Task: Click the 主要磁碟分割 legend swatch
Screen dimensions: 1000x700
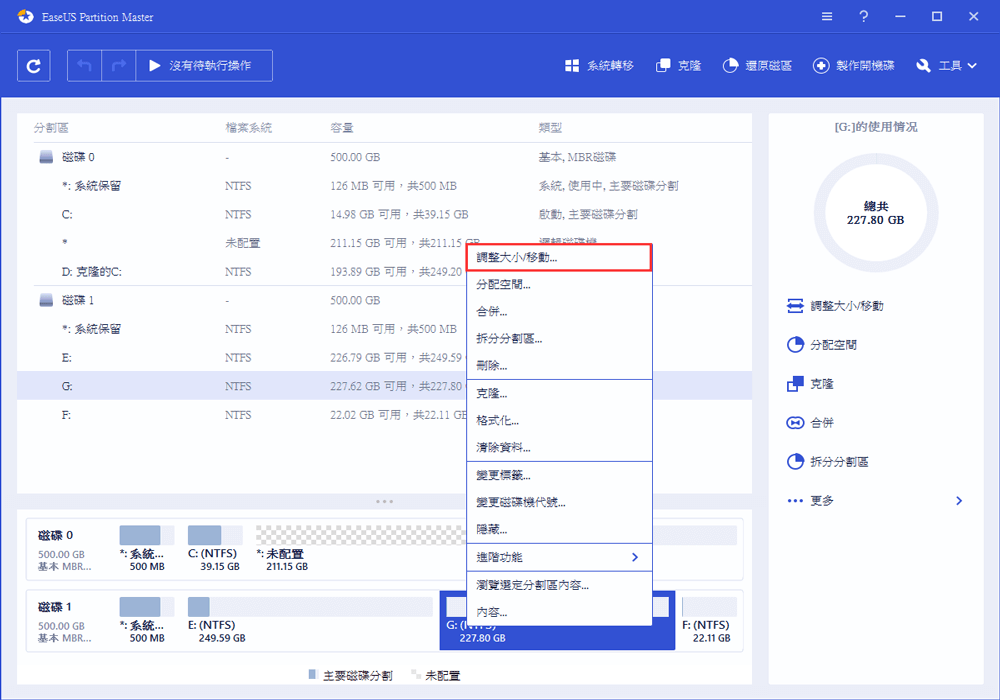Action: [x=312, y=674]
